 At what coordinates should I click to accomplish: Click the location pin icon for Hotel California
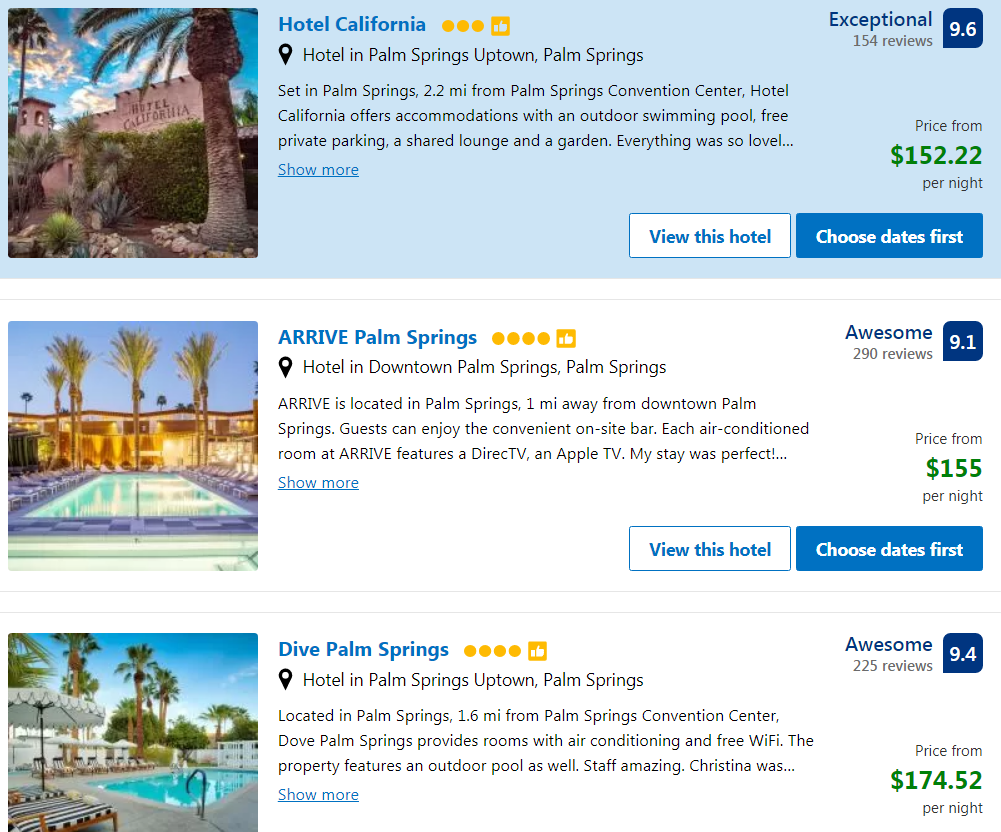click(x=287, y=55)
